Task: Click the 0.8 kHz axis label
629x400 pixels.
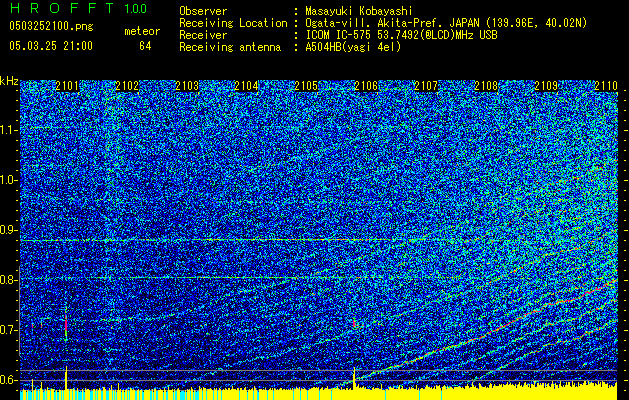Action: tap(9, 280)
